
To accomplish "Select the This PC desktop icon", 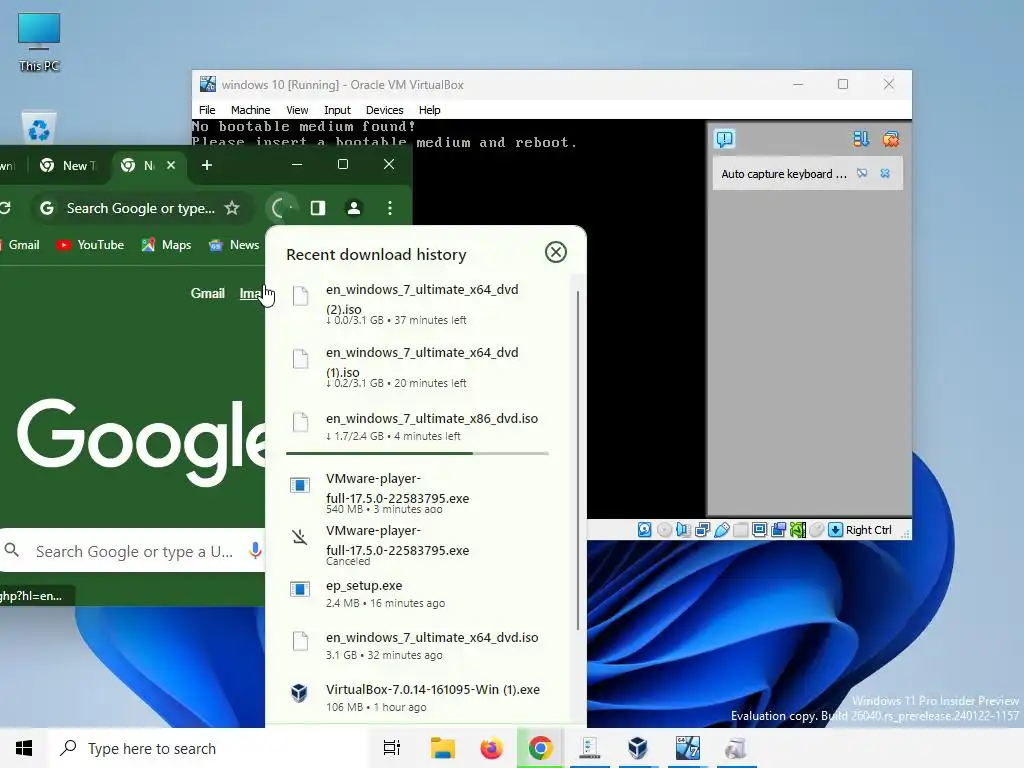I will [39, 42].
